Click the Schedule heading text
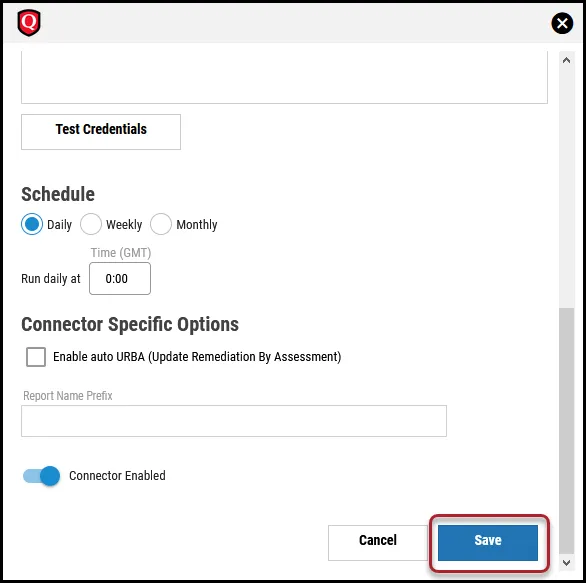Screen dimensions: 586x583 tap(58, 194)
